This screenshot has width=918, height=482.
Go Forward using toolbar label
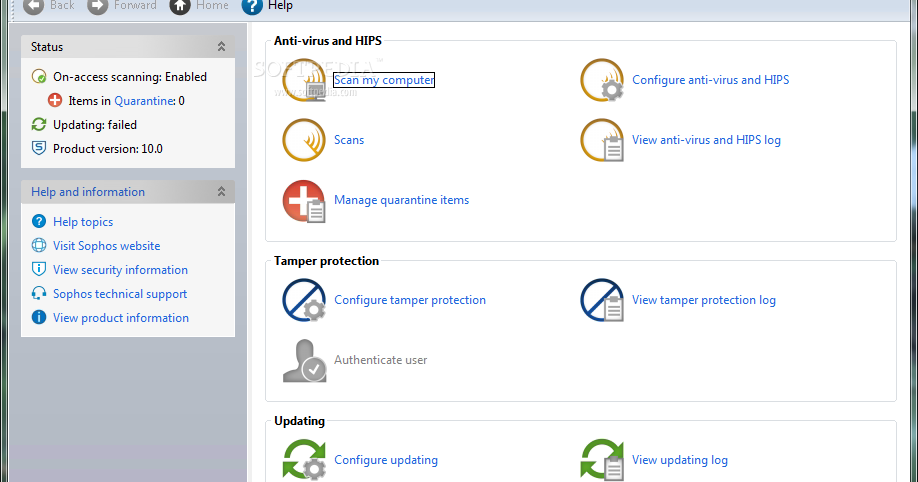pos(135,5)
